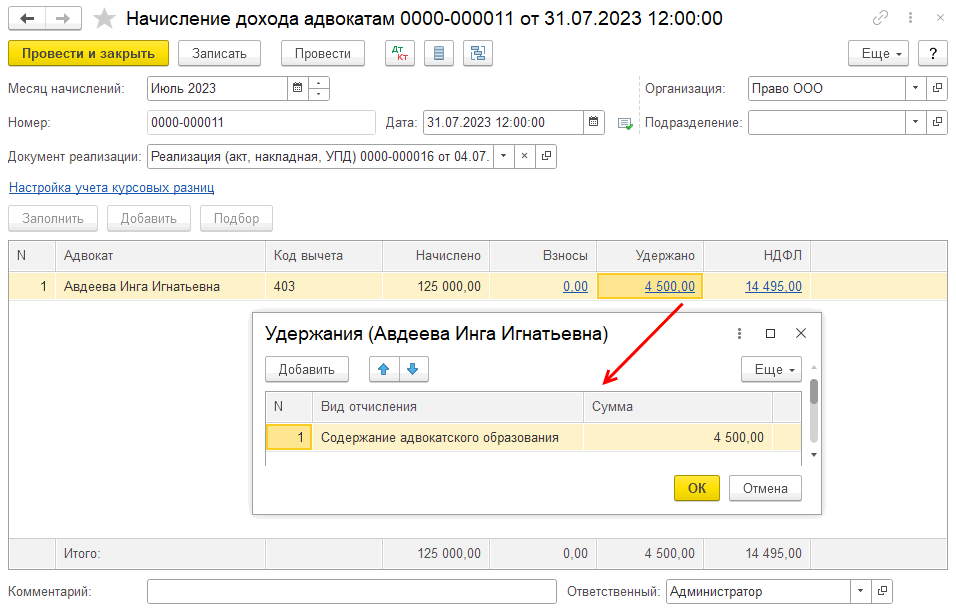Viewport: 956px width, 608px height.
Task: Expand the Документ реализации dropdown
Action: [503, 156]
